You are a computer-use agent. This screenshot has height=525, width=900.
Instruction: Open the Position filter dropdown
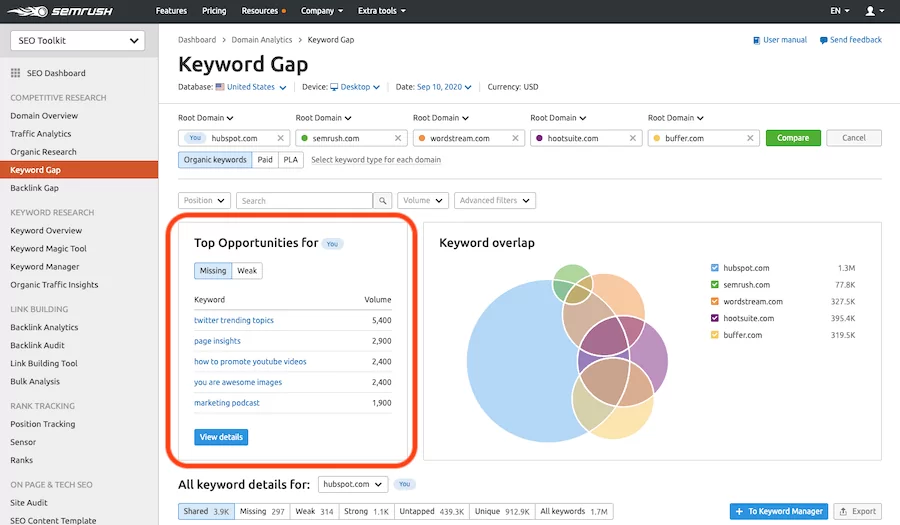pos(204,200)
